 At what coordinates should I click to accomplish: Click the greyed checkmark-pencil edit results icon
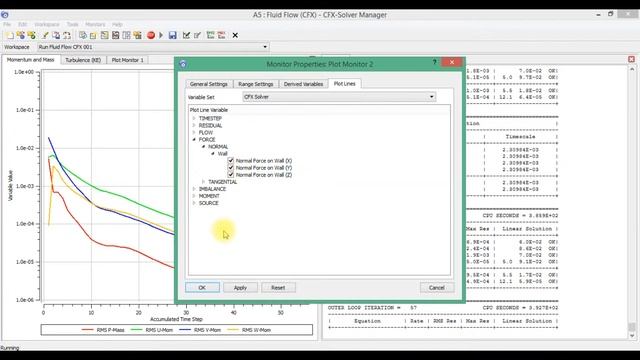pyautogui.click(x=198, y=36)
